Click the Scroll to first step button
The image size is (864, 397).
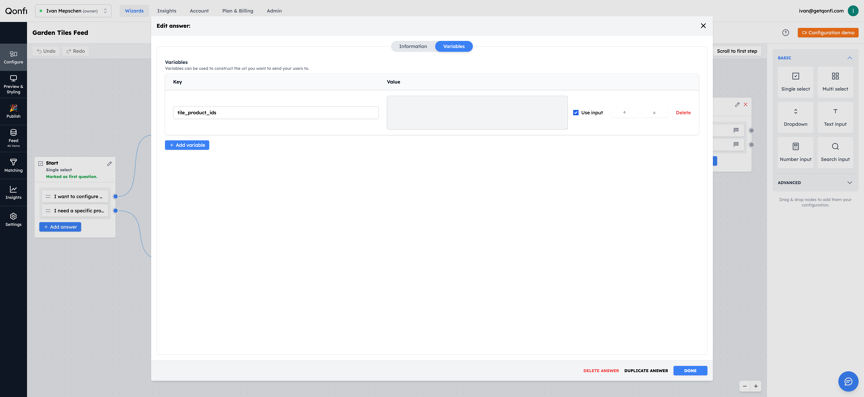point(737,51)
